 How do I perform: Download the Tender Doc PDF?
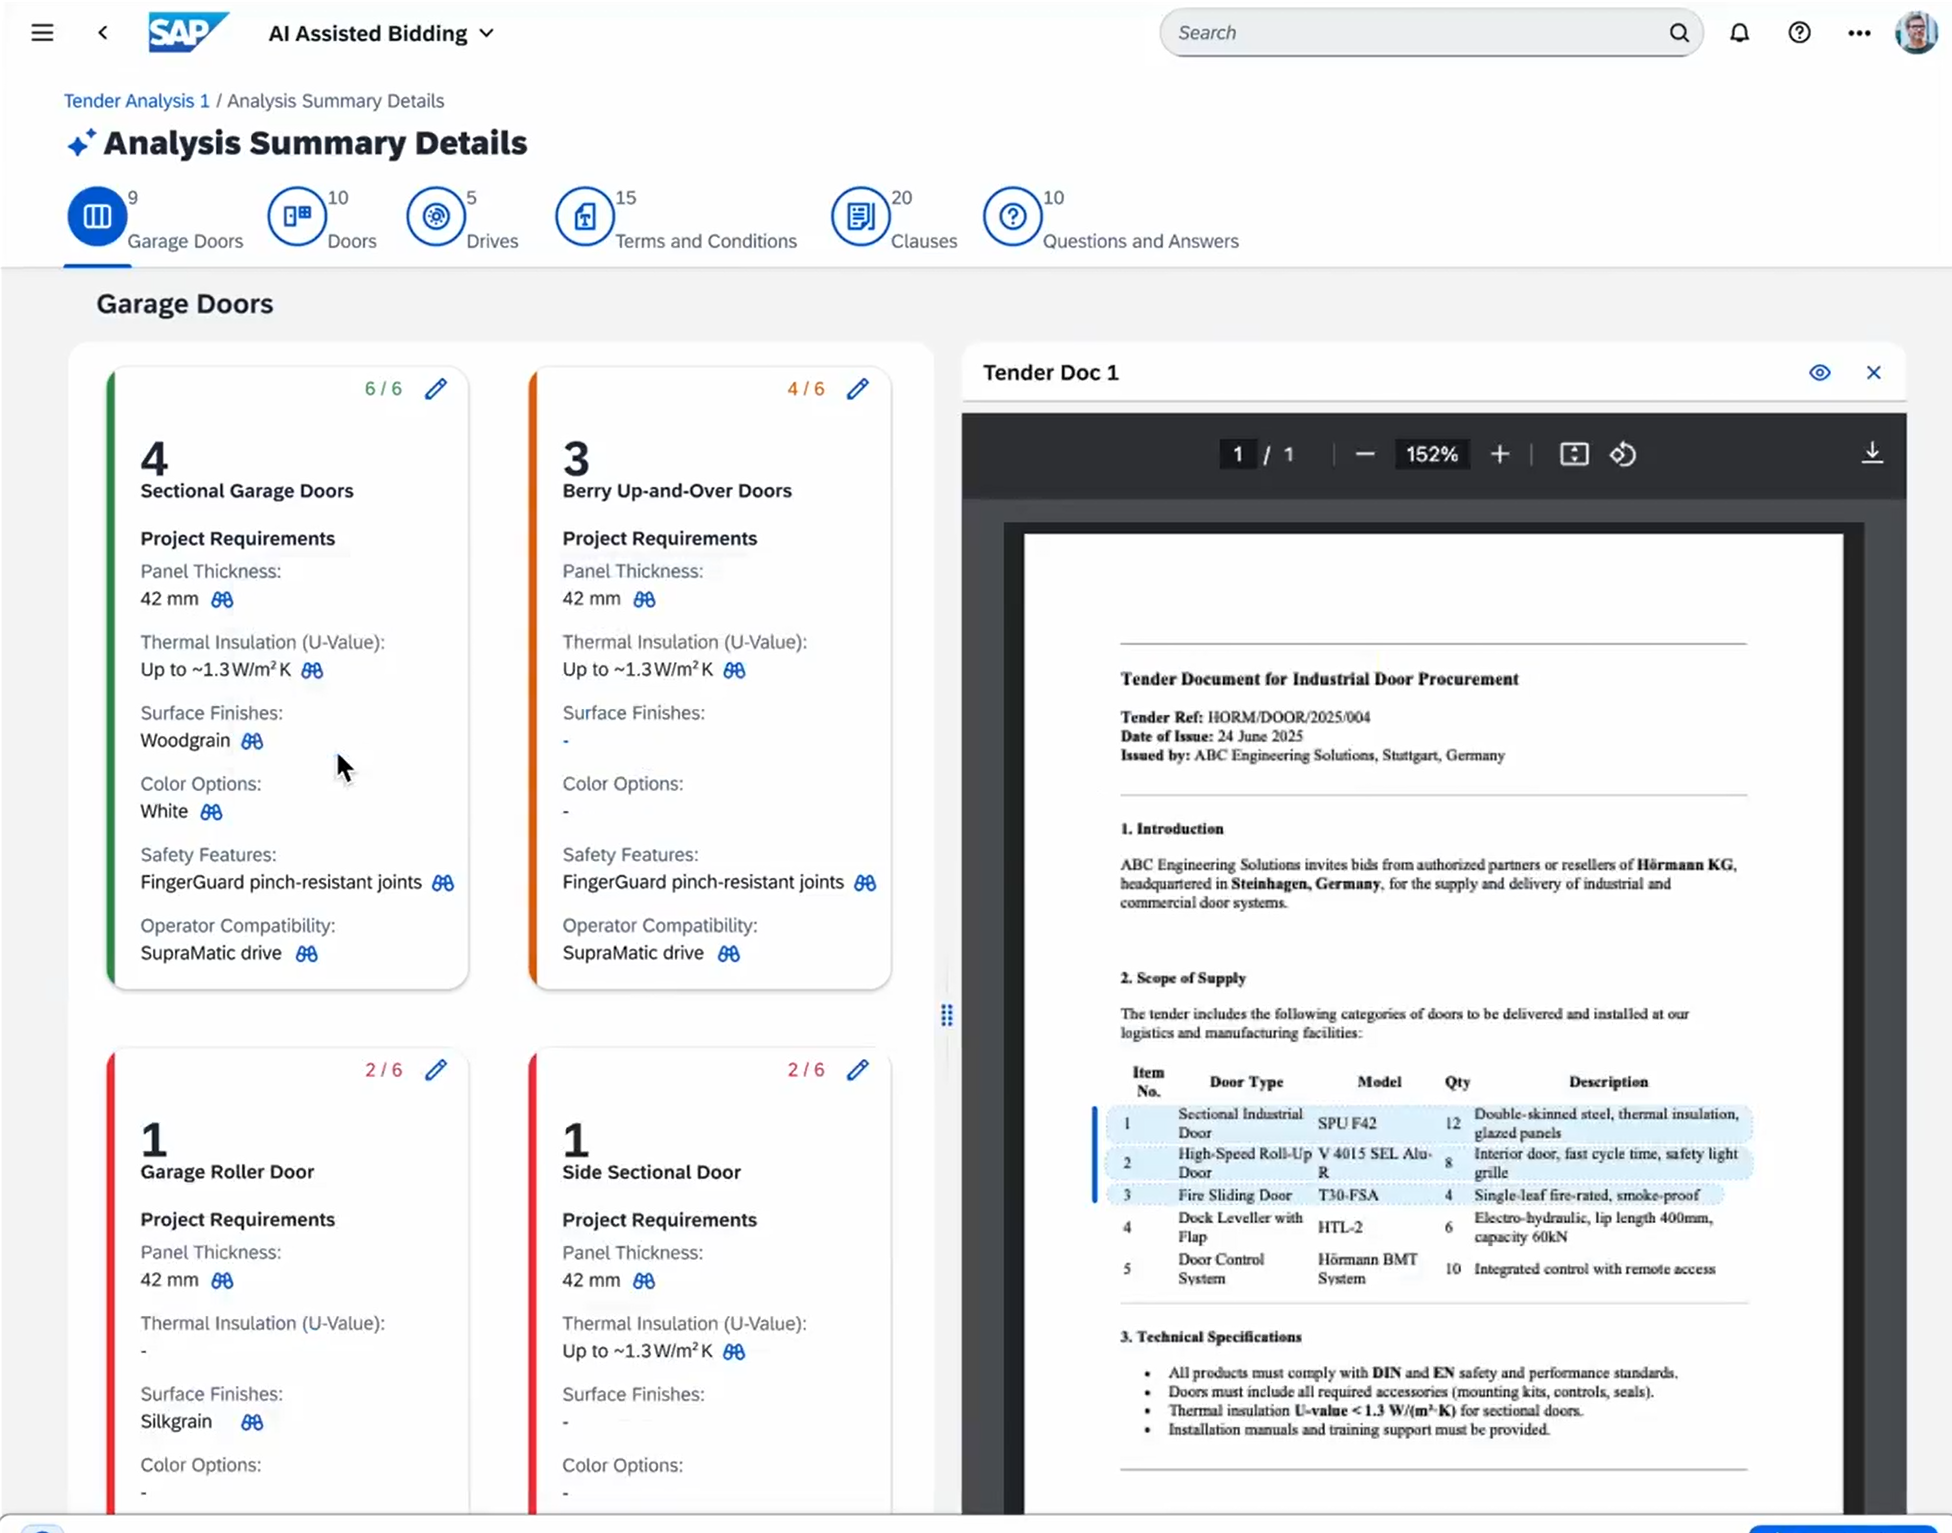(1872, 453)
